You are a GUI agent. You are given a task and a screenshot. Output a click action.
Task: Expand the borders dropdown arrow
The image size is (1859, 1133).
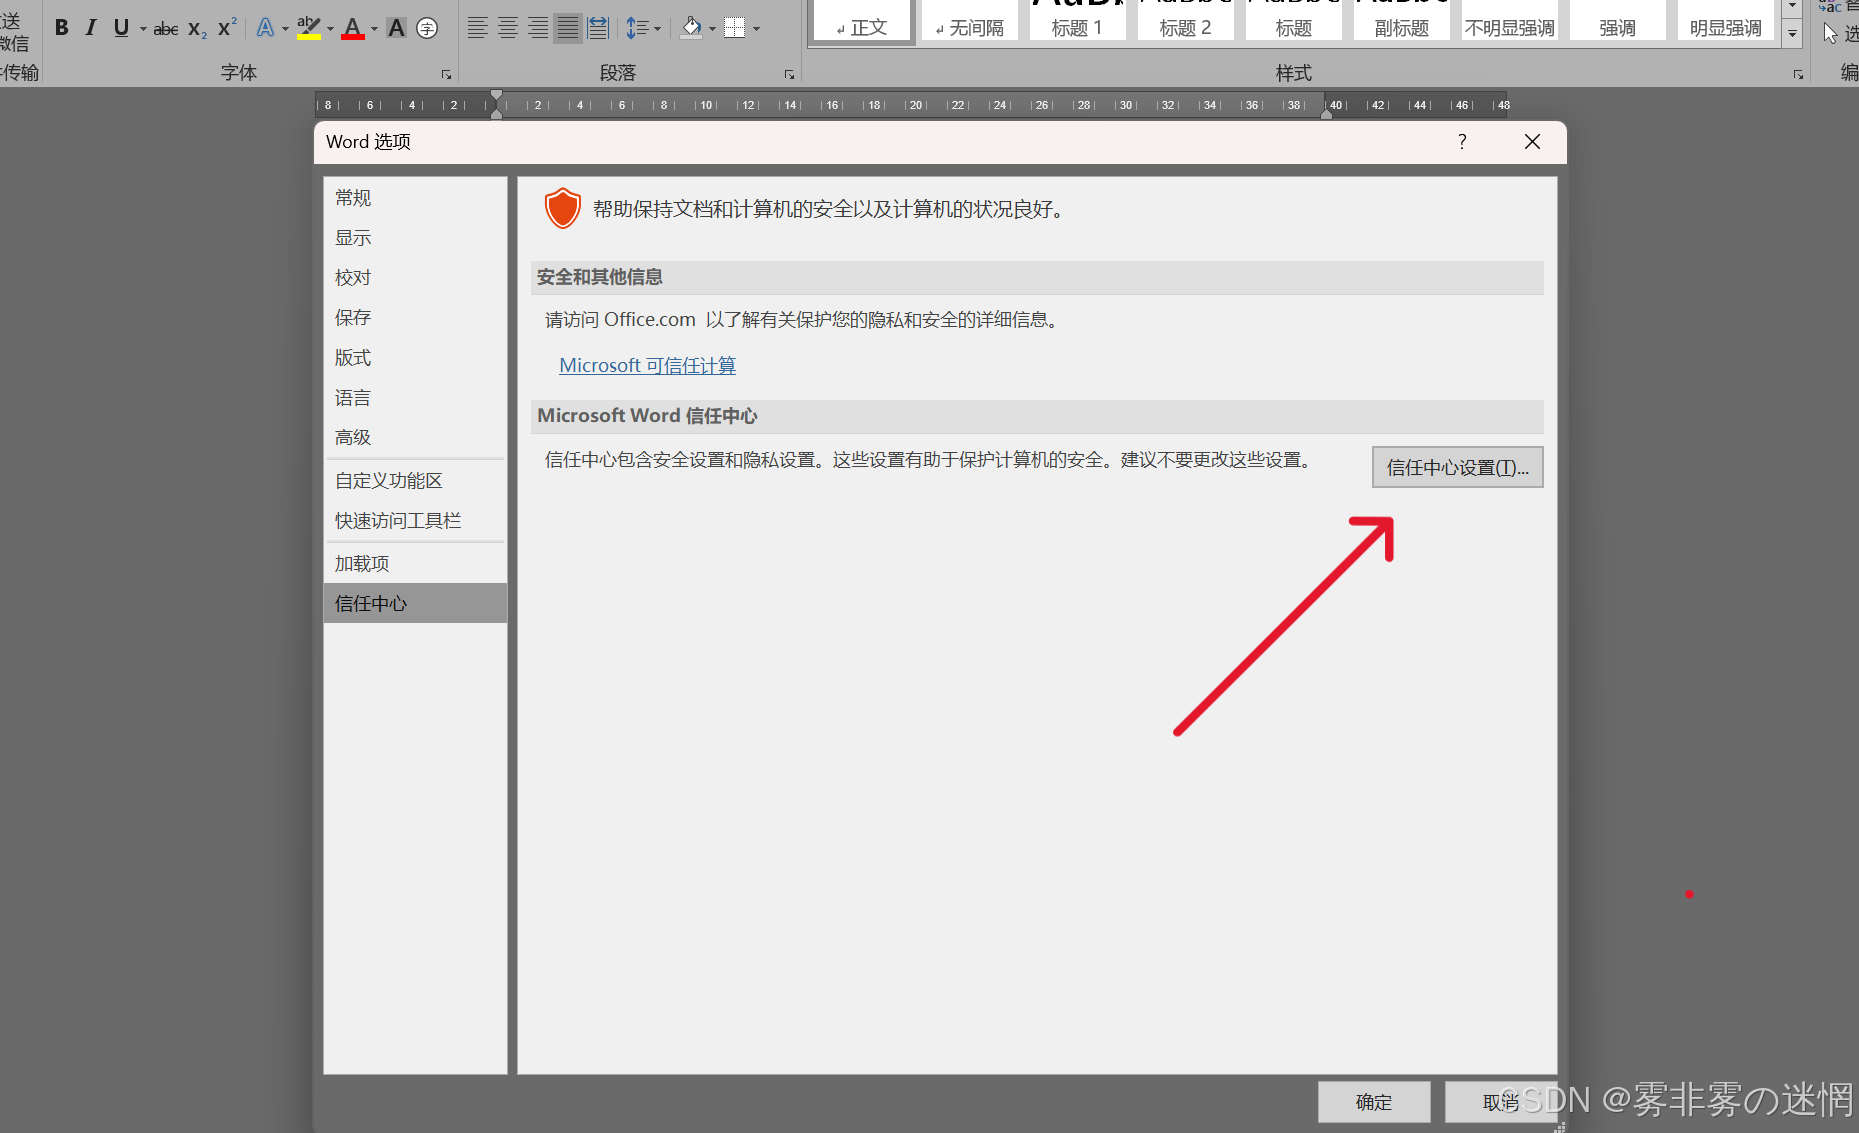click(x=756, y=29)
